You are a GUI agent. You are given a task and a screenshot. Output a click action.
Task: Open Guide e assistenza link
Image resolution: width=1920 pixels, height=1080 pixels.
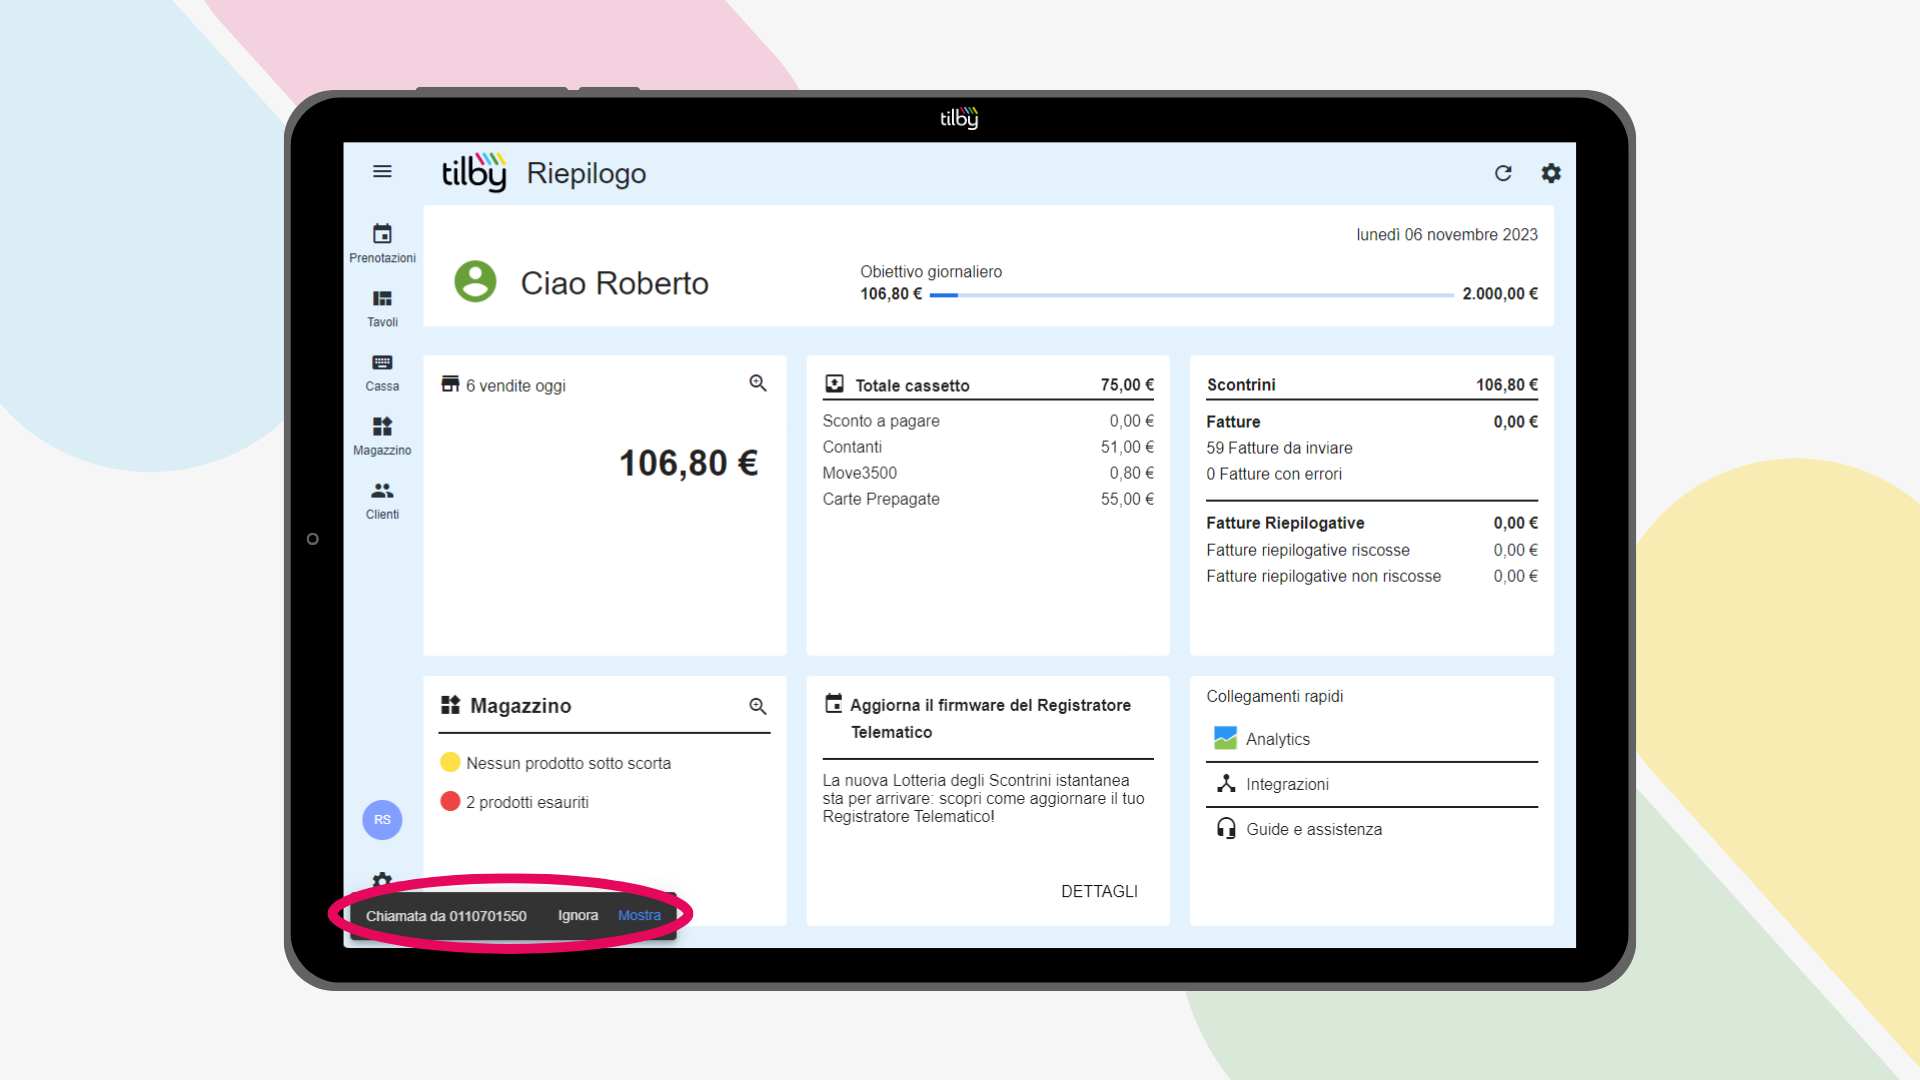click(x=1313, y=829)
